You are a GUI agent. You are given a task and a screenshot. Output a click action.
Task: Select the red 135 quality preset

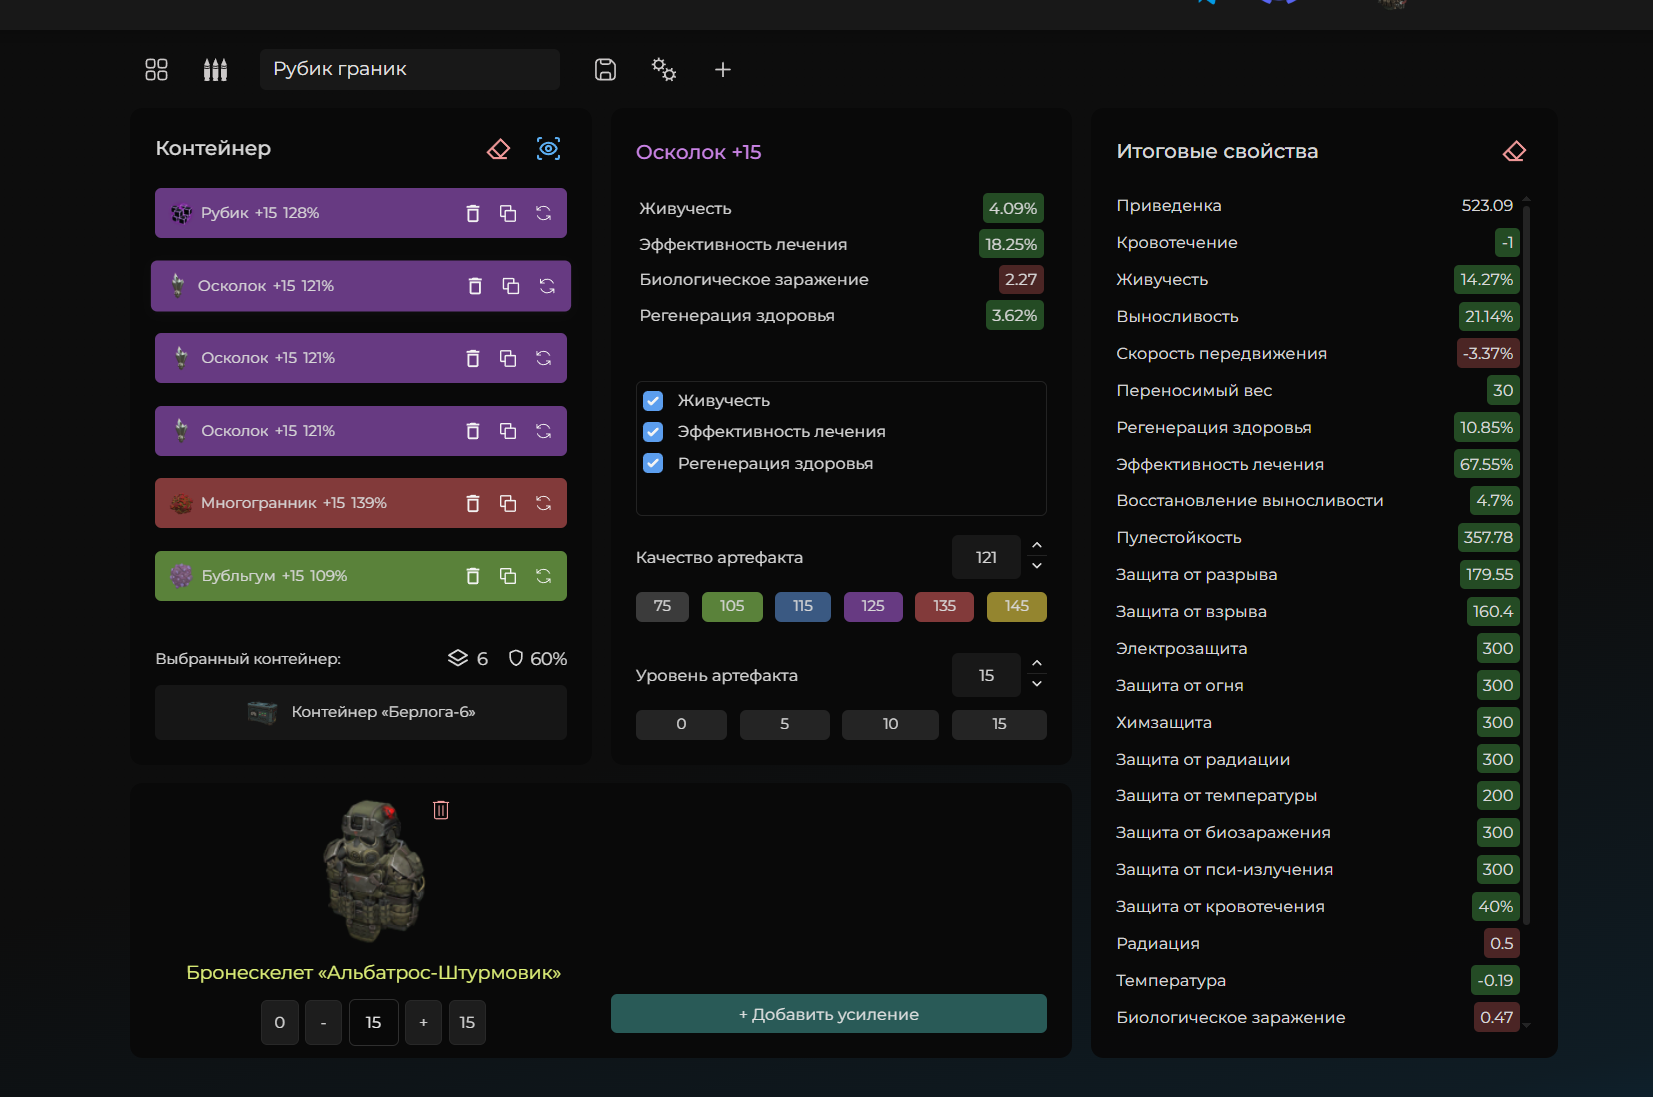pos(944,606)
